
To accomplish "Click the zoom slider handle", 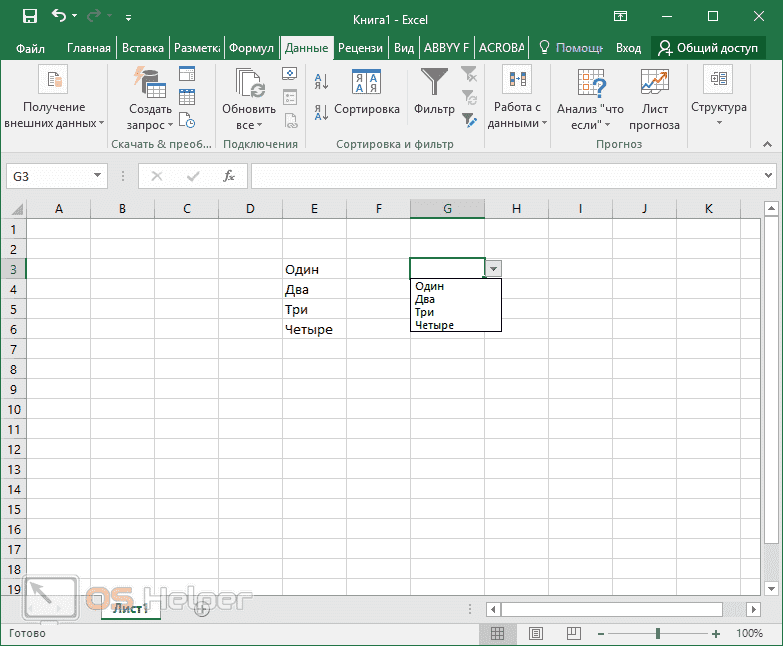I will coord(657,633).
